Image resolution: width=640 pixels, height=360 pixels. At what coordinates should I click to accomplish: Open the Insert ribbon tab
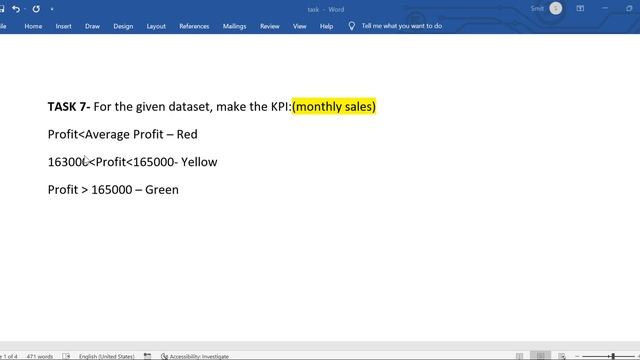pos(63,26)
